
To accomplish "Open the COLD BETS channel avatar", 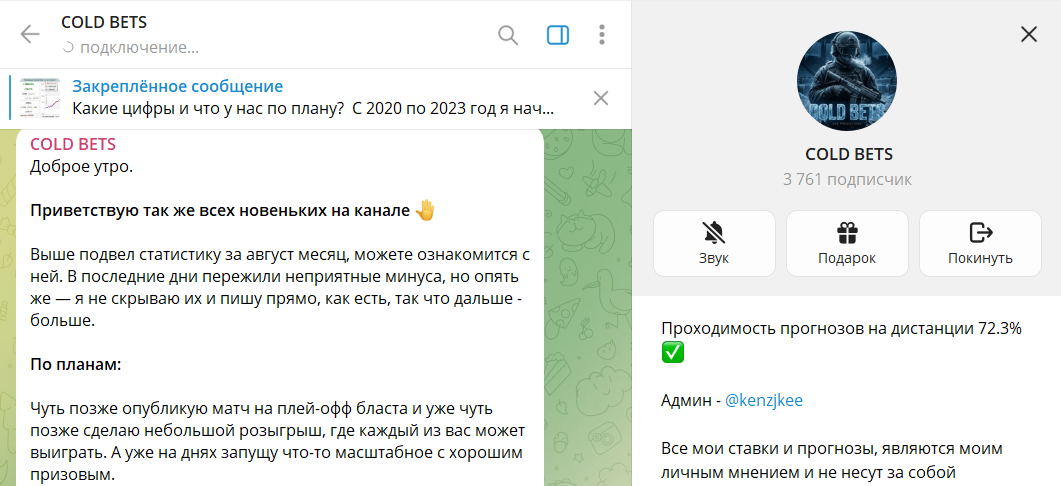I will [846, 81].
